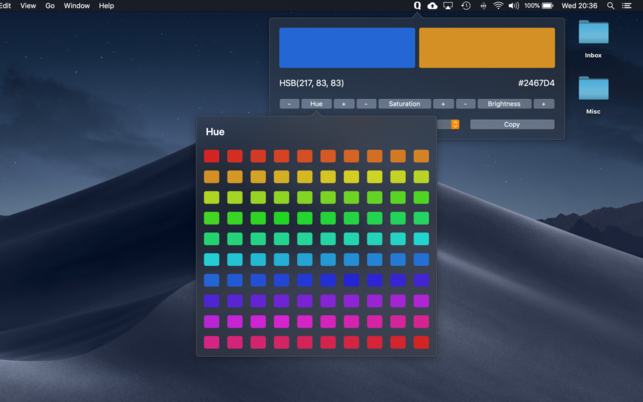
Task: Decrease saturation with the minus button
Action: pyautogui.click(x=366, y=104)
